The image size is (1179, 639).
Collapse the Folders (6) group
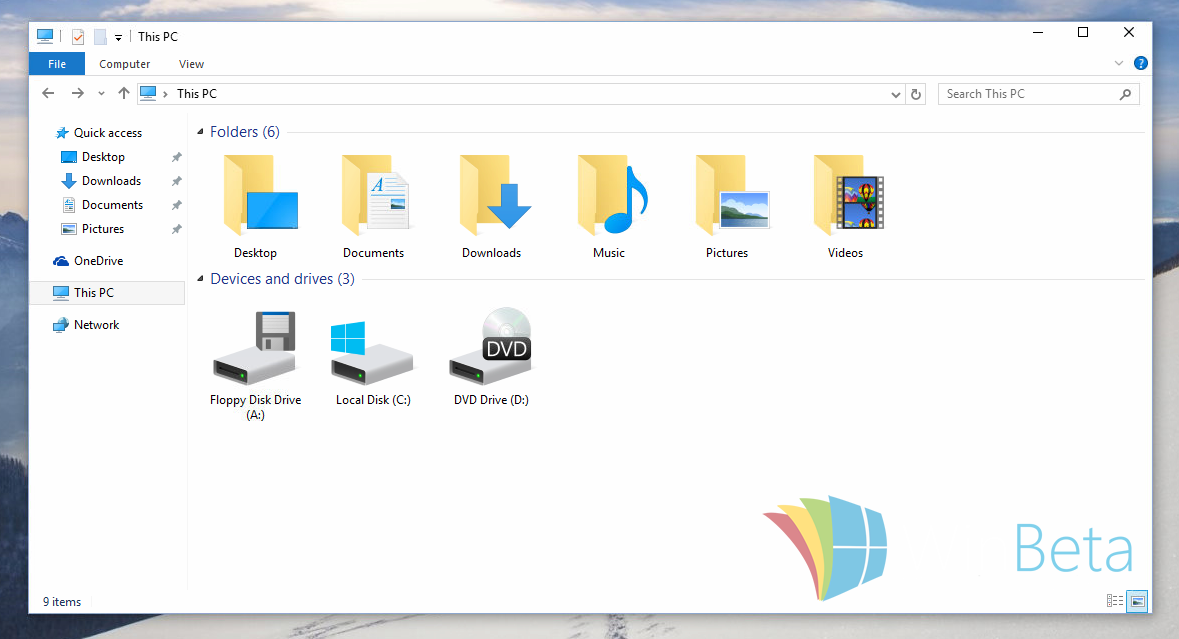[201, 132]
